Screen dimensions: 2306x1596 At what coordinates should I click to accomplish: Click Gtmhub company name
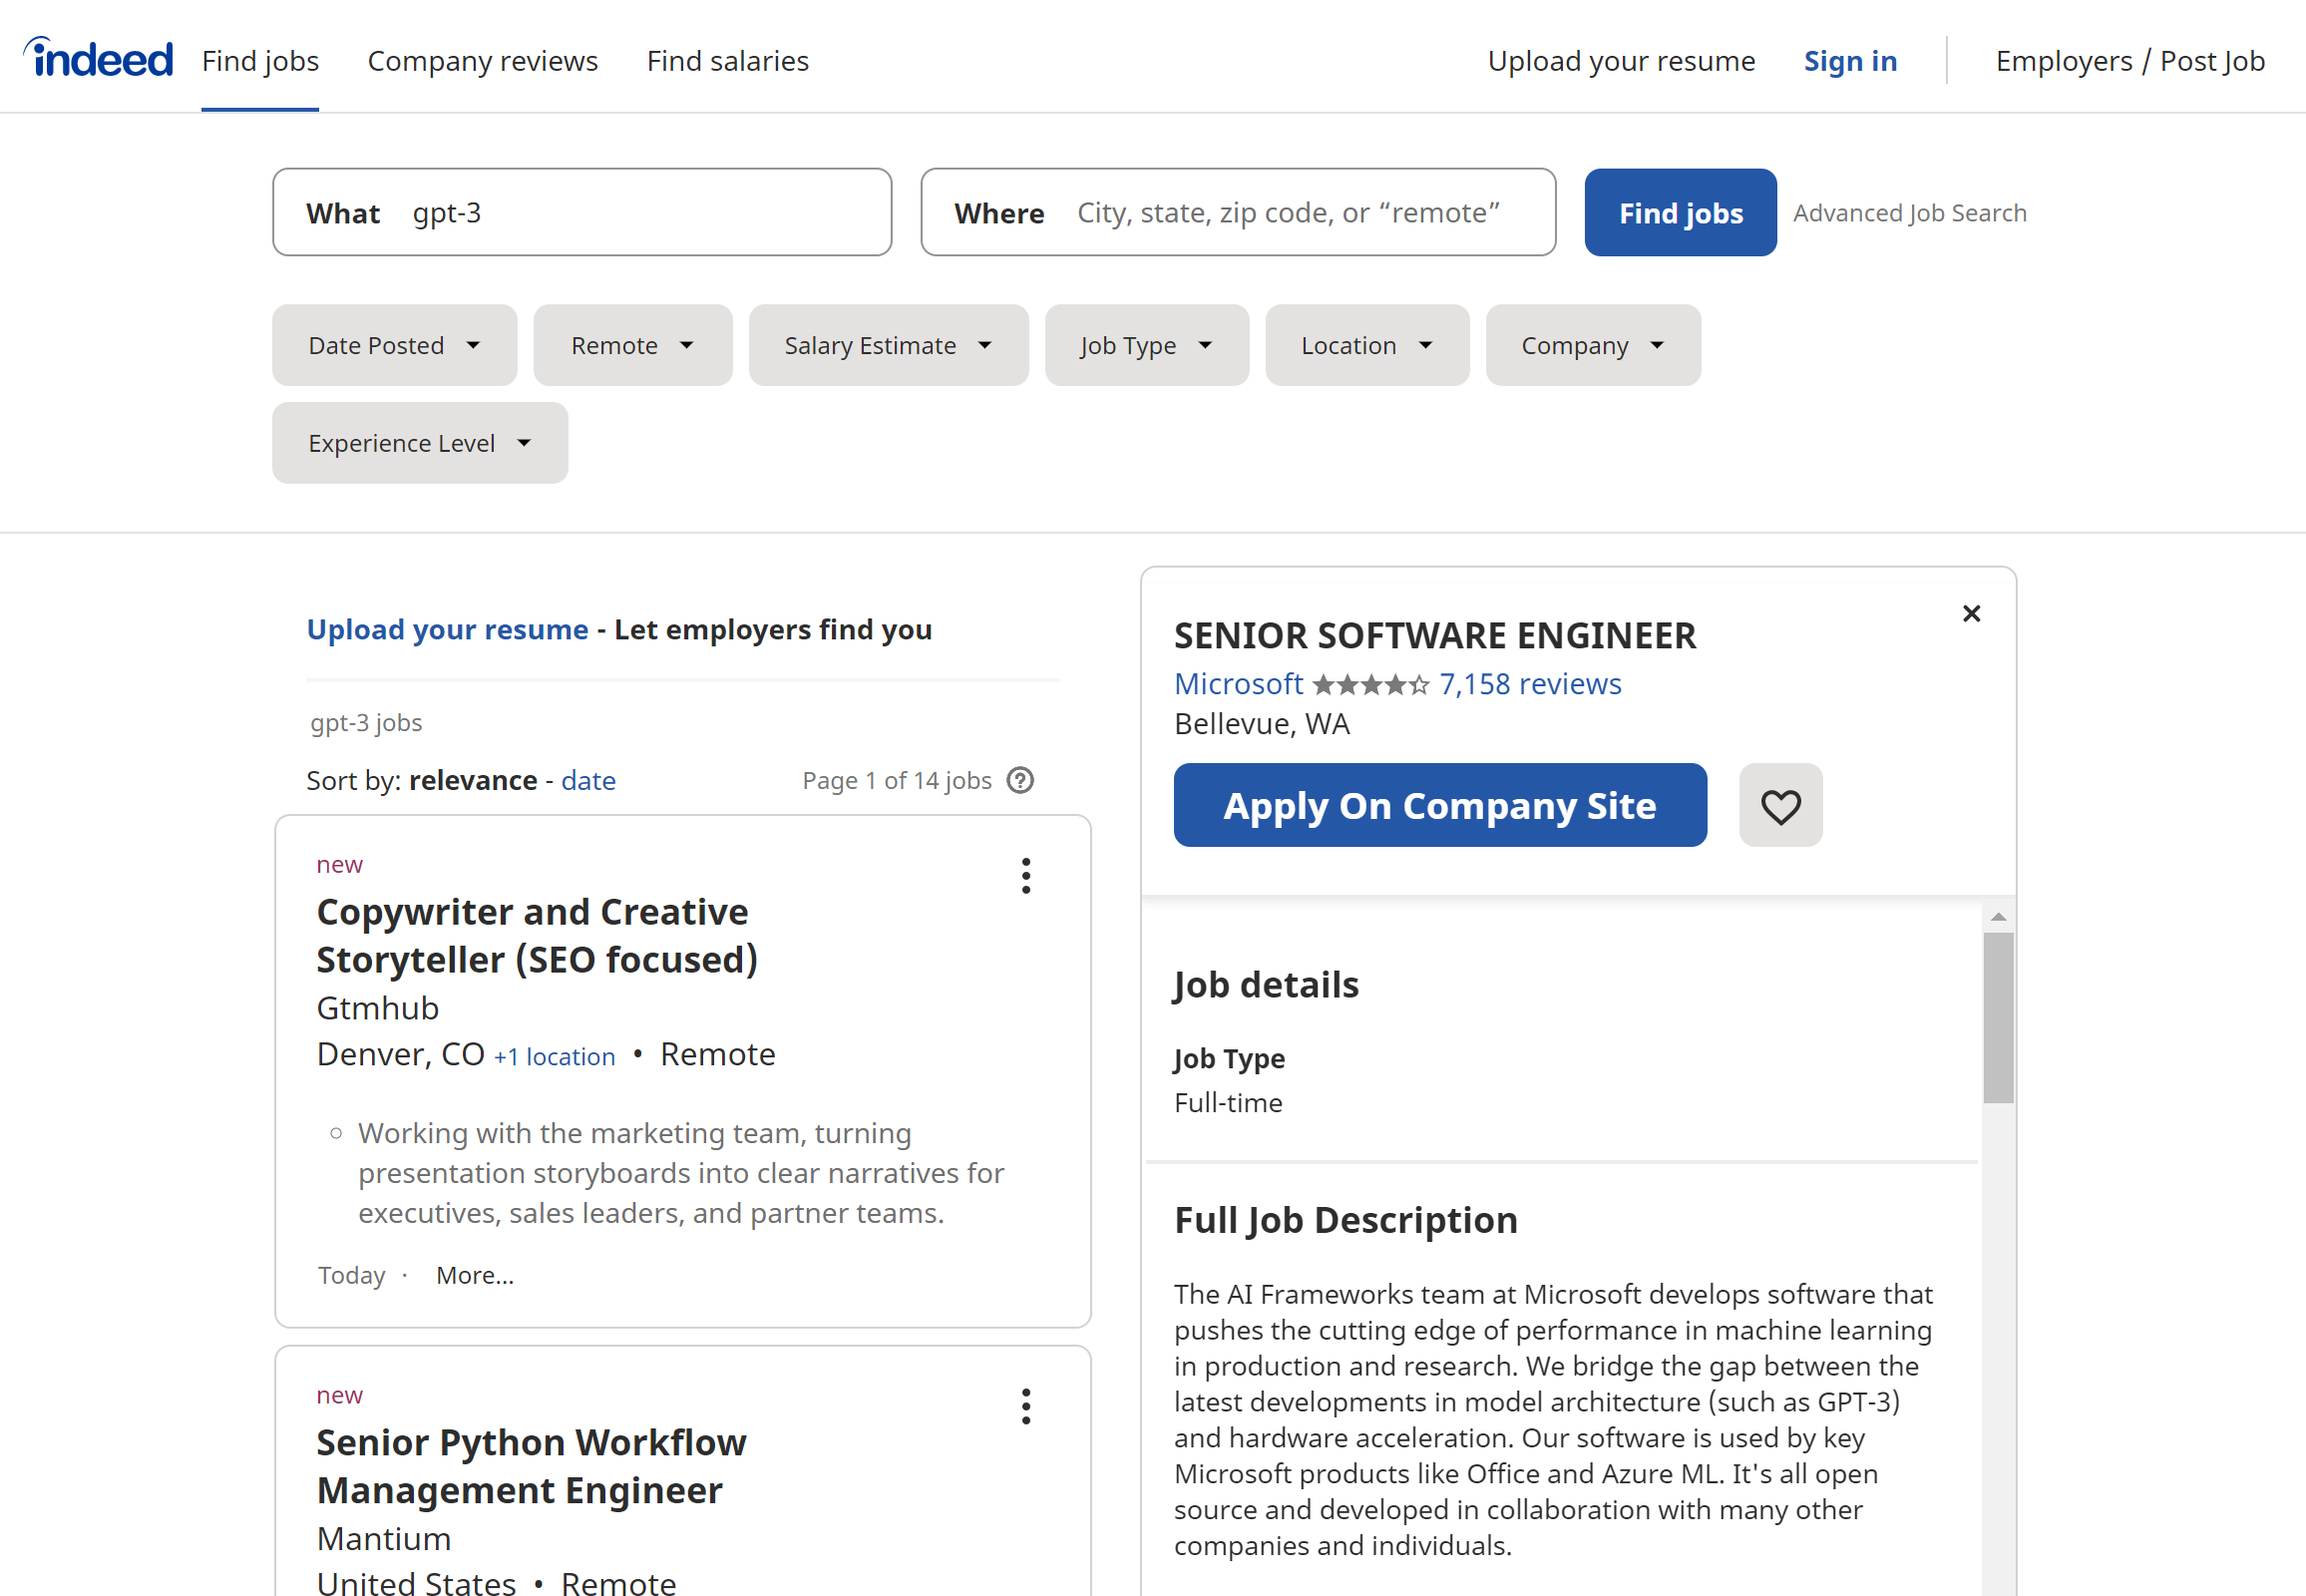pos(377,1008)
